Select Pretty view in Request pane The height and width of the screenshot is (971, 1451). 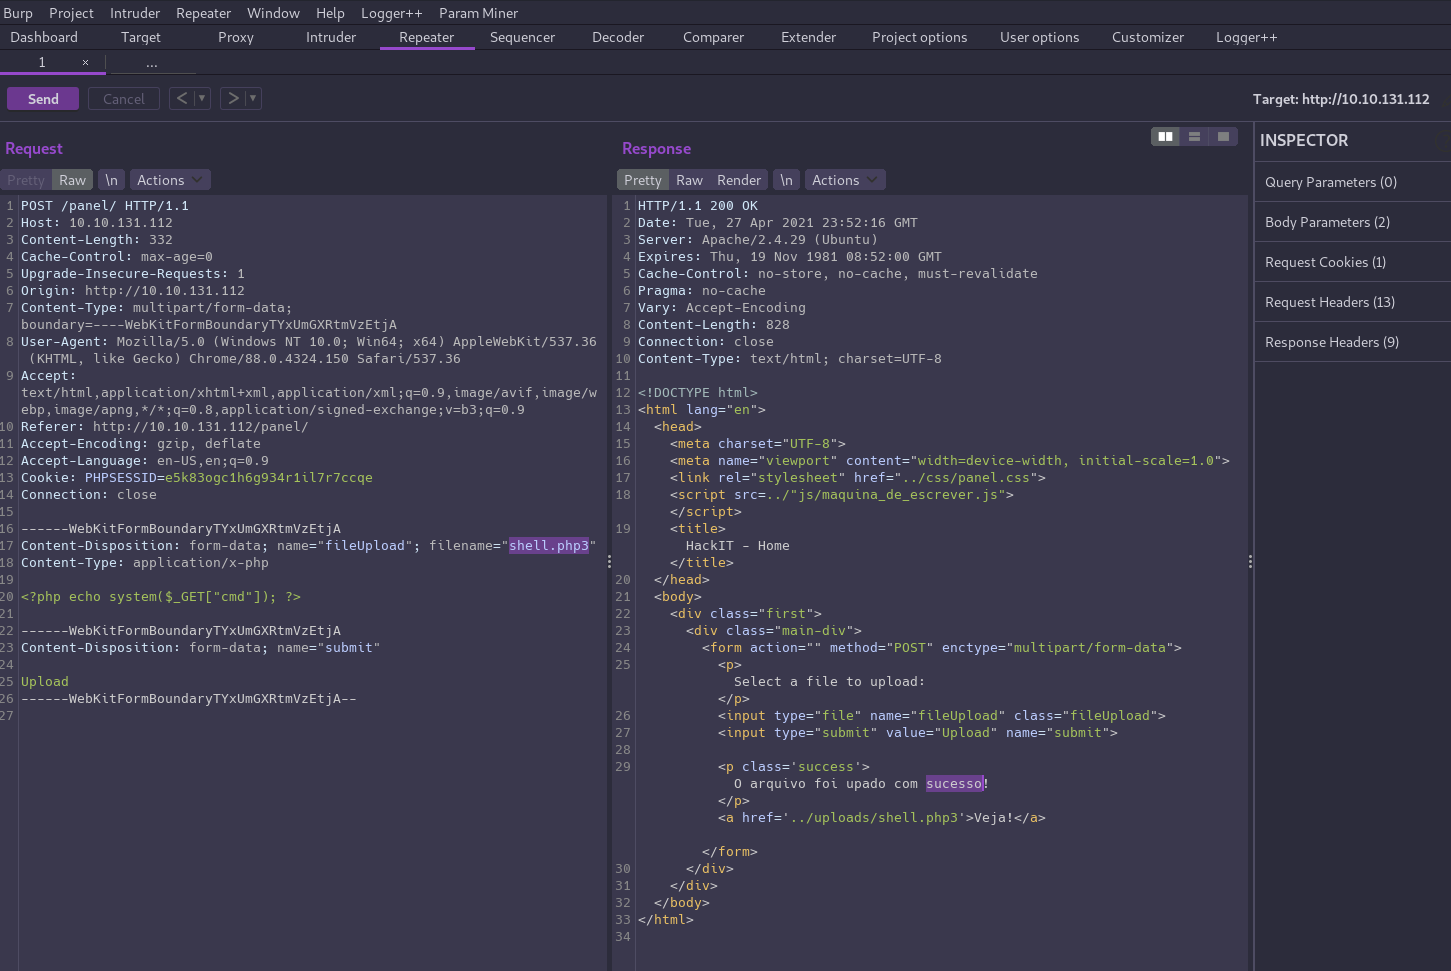click(26, 180)
